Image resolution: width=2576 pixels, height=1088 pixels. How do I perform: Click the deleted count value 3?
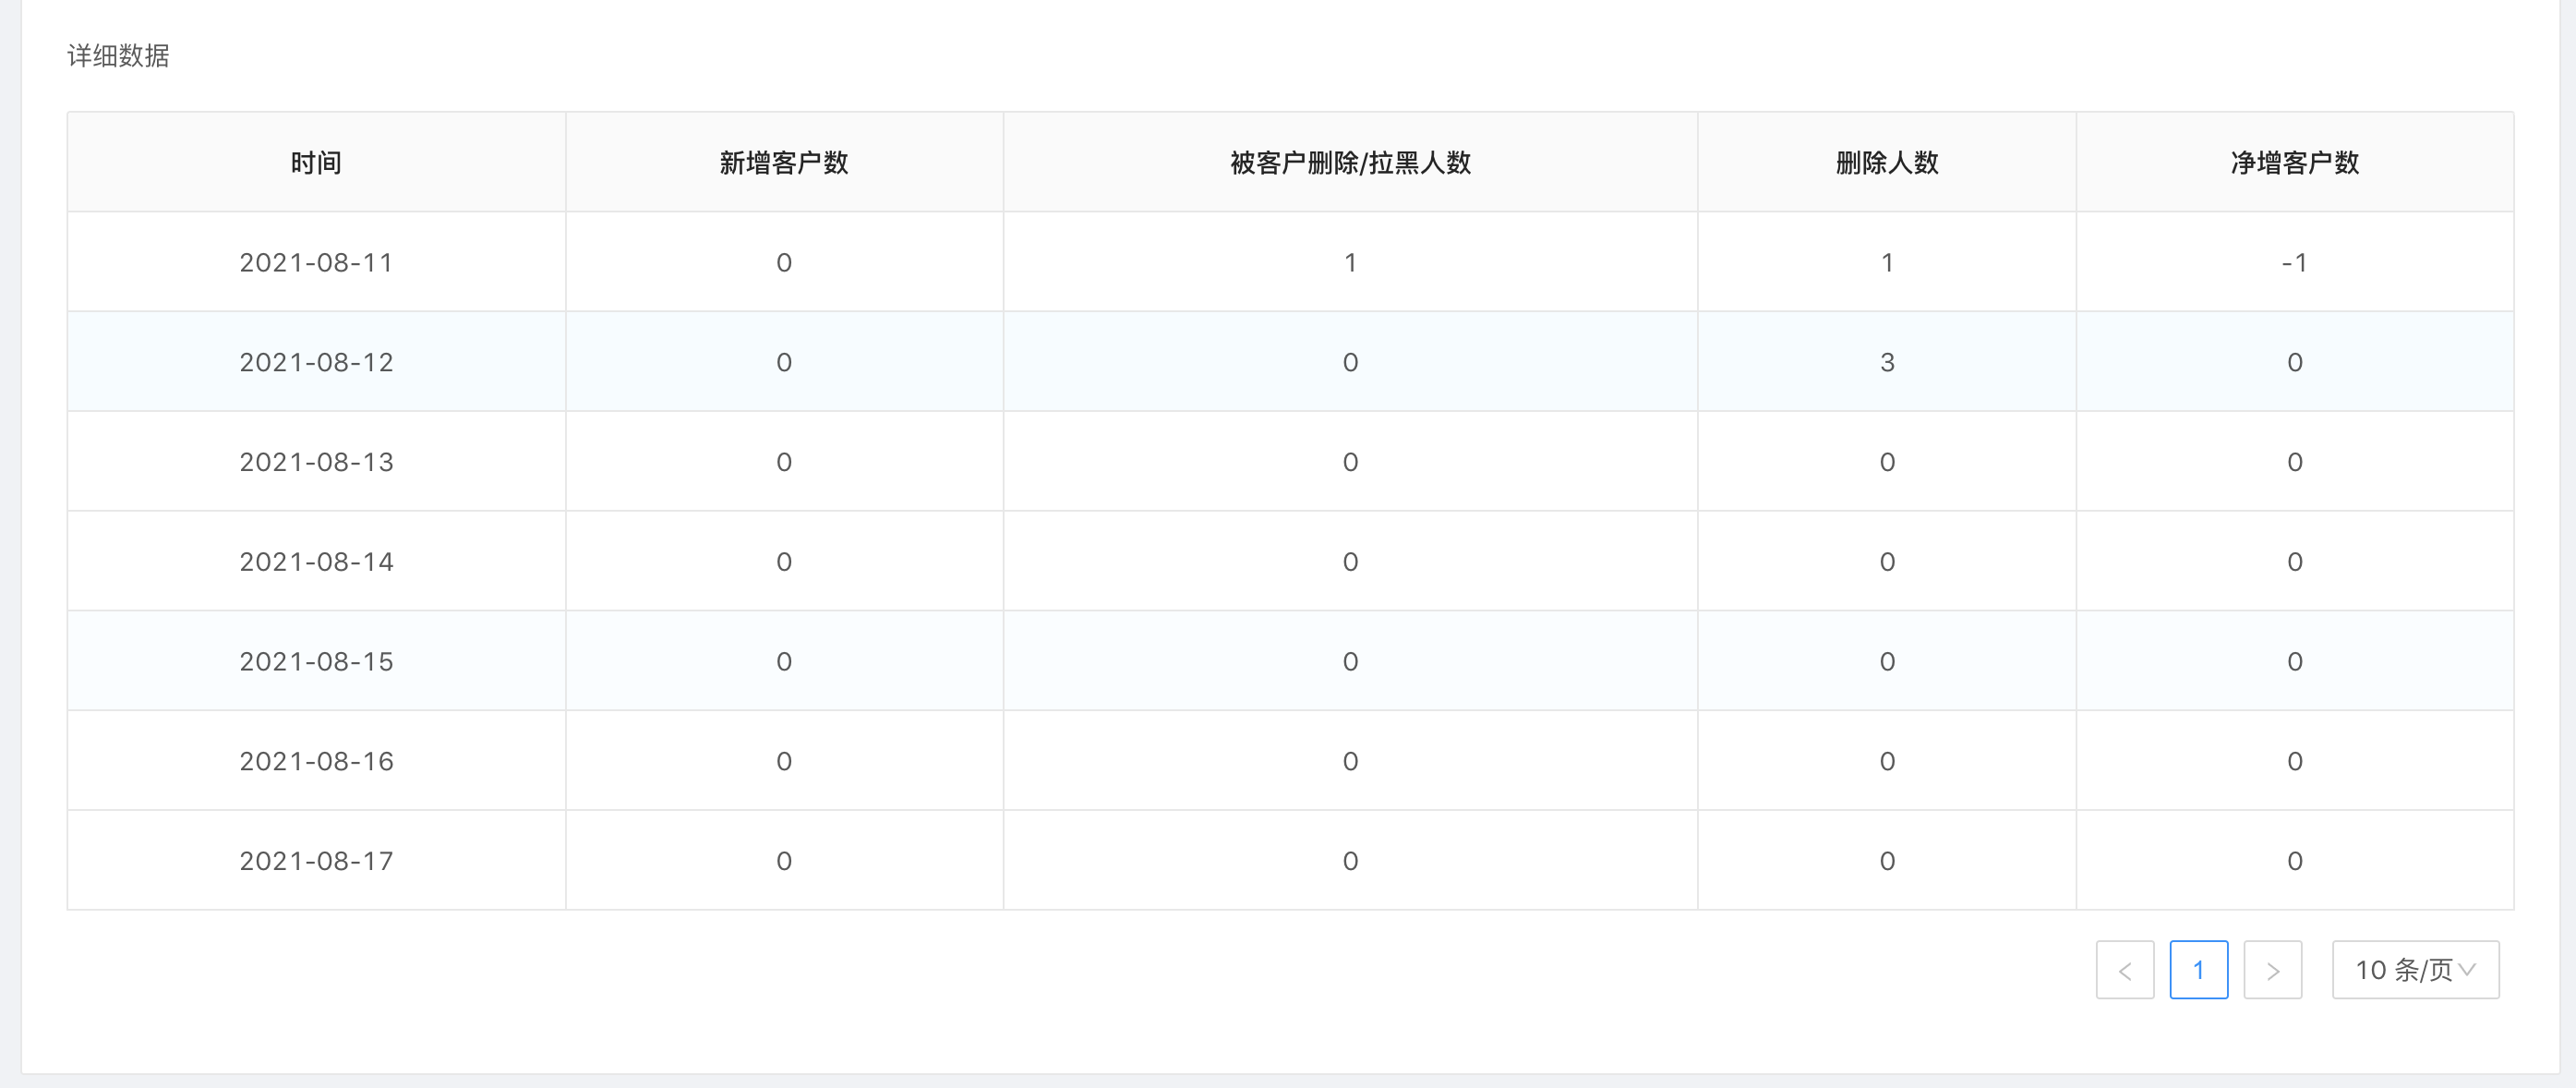1887,363
